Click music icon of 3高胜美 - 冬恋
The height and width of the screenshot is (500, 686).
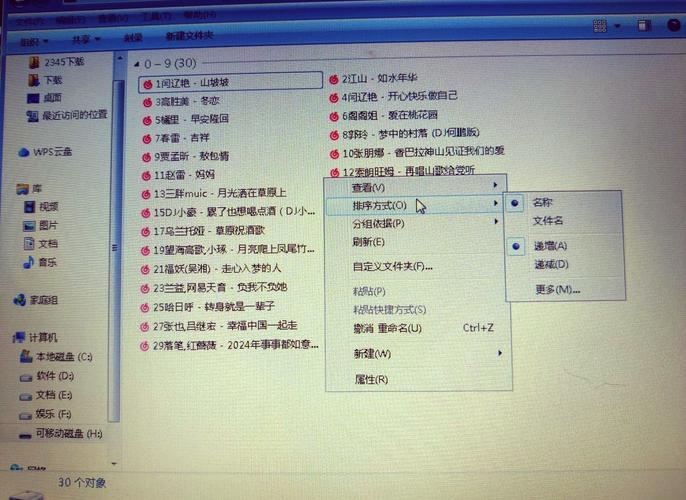[x=147, y=102]
